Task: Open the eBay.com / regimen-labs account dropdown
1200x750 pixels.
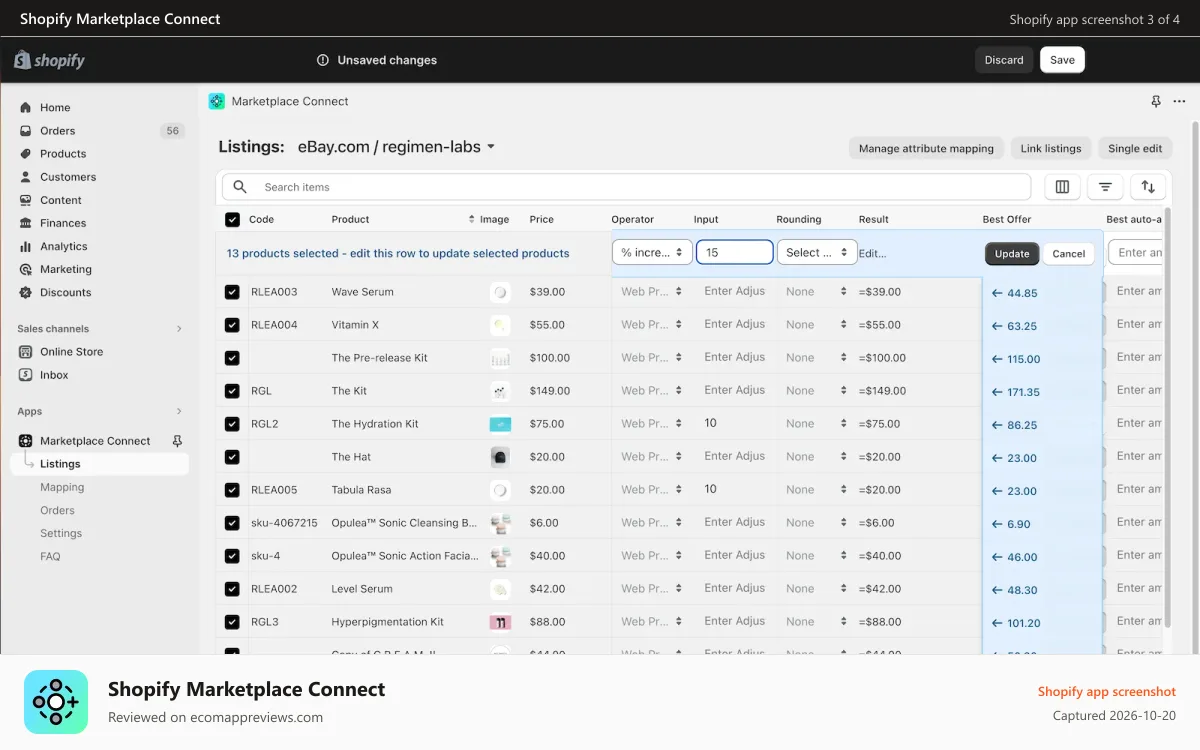Action: 397,147
